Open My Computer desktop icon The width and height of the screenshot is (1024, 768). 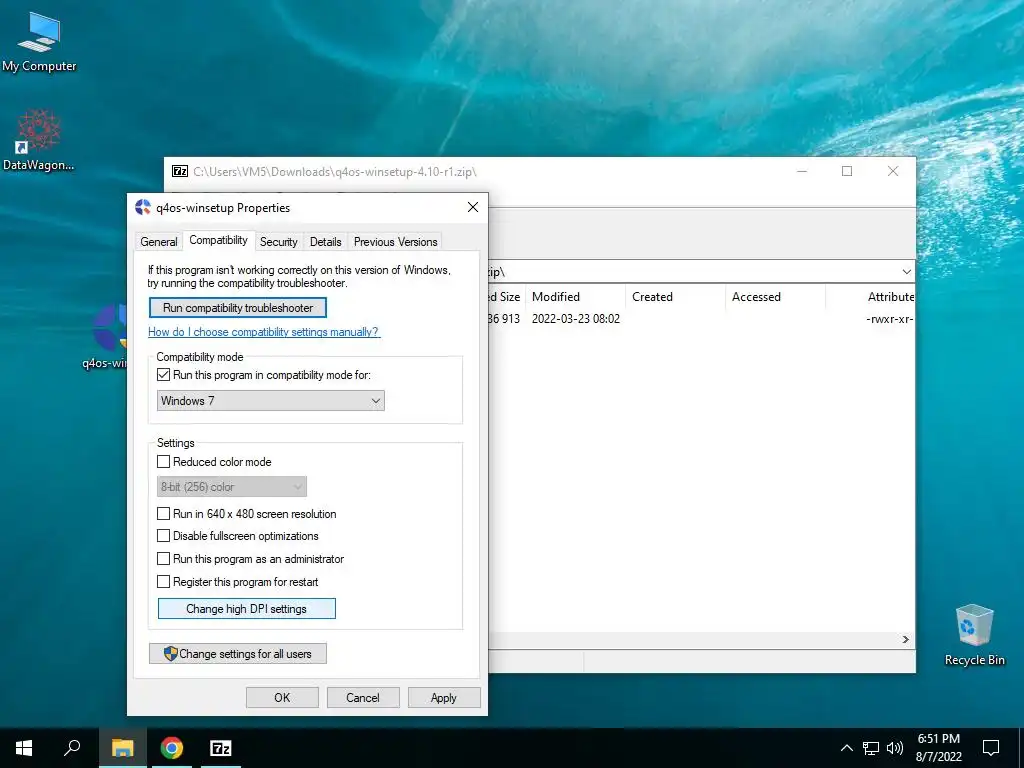click(39, 43)
